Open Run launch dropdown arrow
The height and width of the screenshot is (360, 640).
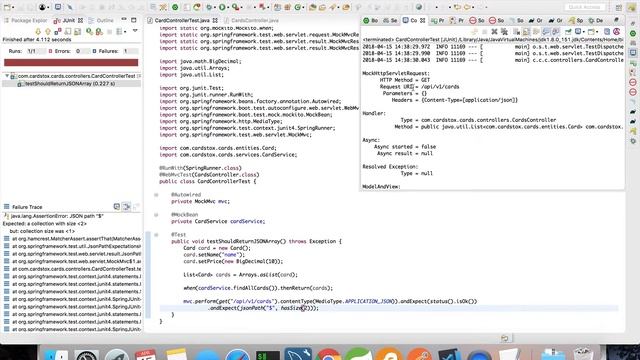click(228, 7)
